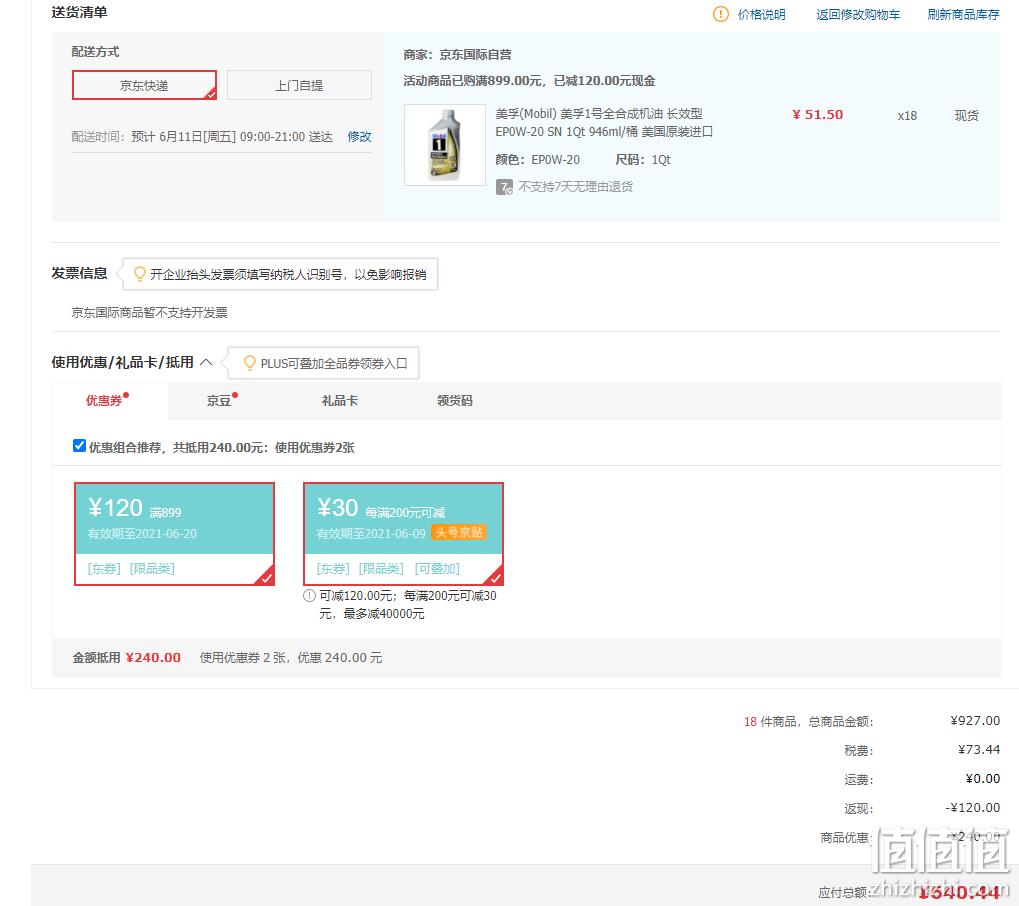Click the merchant name 京东国际自营
The image size is (1019, 906).
476,55
